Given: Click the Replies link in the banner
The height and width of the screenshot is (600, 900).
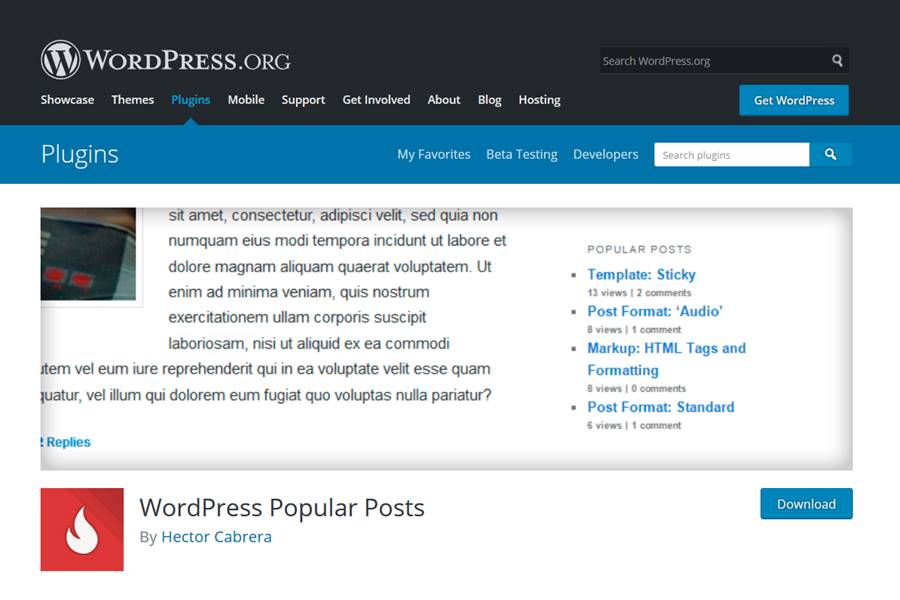Looking at the screenshot, I should coord(65,442).
